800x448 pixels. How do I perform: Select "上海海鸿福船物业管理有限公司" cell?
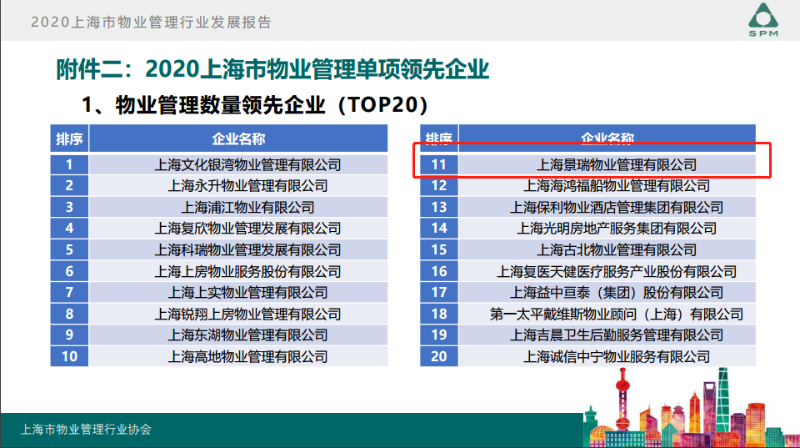coord(607,186)
